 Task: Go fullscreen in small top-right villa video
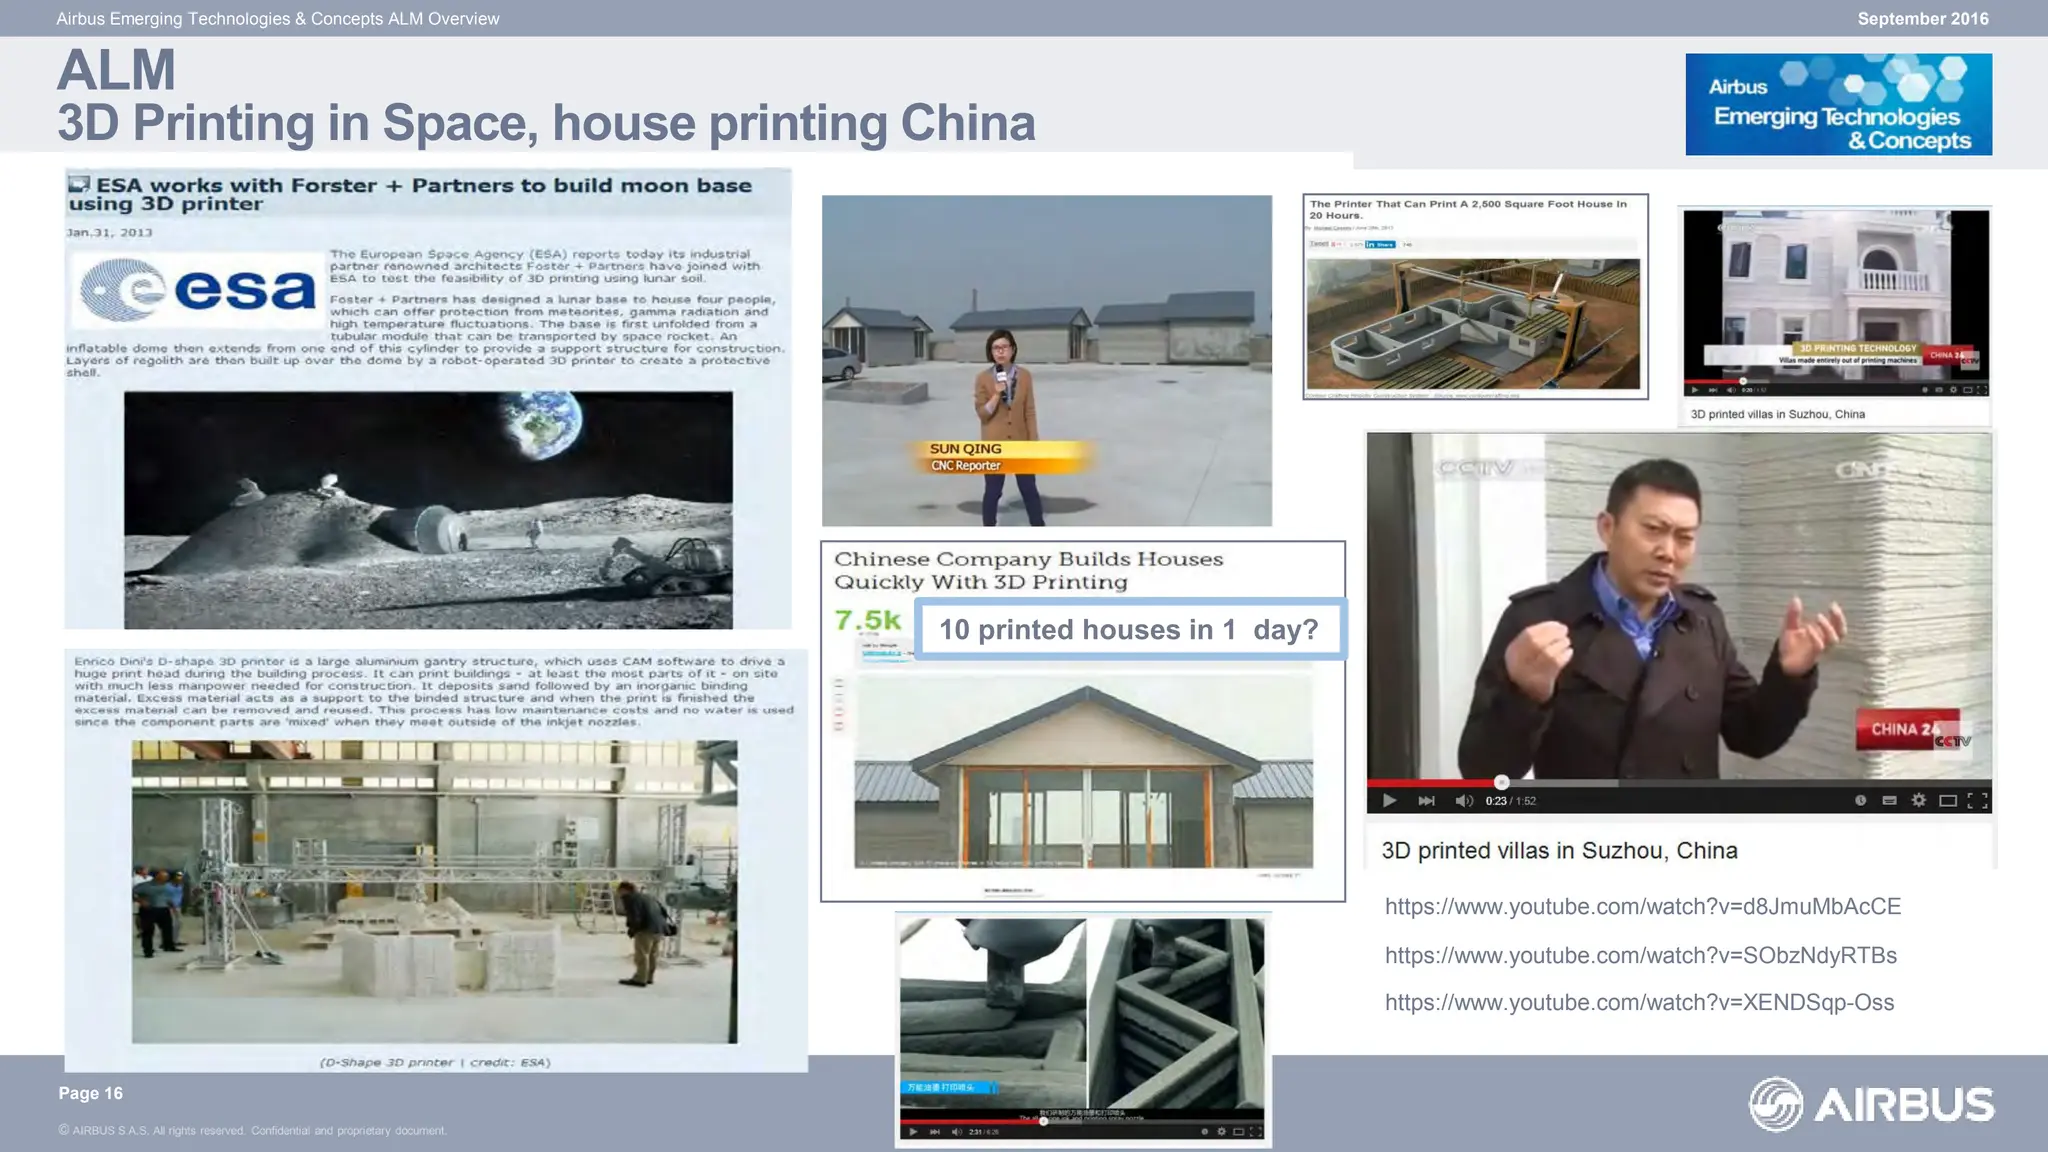coord(1981,390)
